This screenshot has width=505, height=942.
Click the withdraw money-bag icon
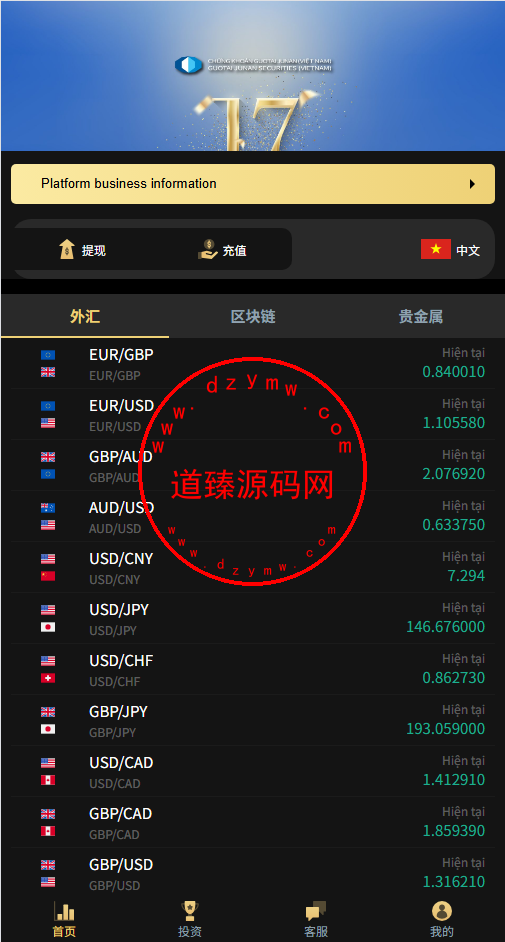[x=67, y=249]
